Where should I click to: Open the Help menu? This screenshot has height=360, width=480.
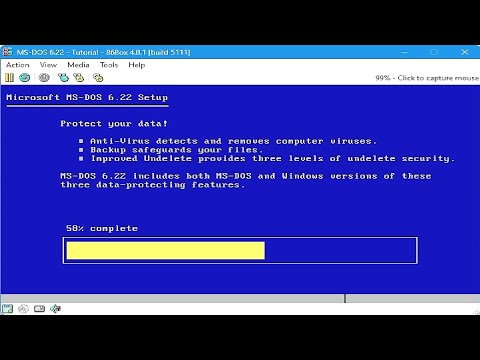pyautogui.click(x=137, y=65)
